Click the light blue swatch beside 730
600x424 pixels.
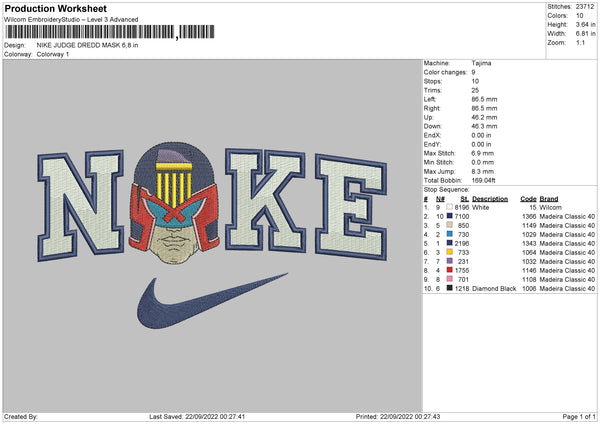[x=450, y=234]
